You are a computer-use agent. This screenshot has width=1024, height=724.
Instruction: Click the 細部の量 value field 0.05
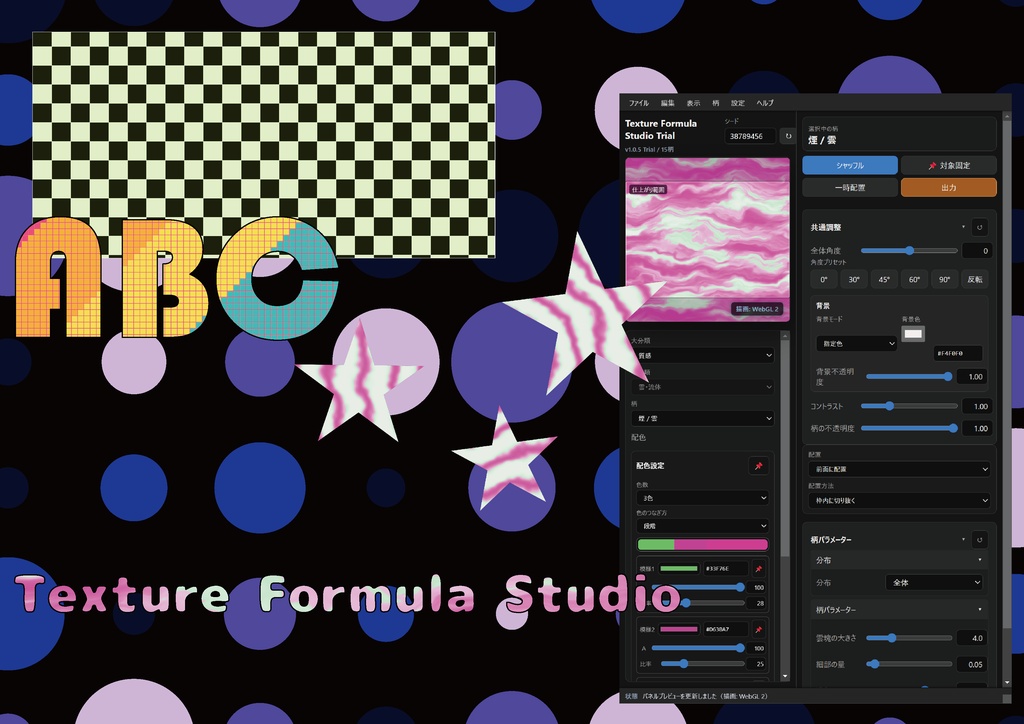click(972, 664)
